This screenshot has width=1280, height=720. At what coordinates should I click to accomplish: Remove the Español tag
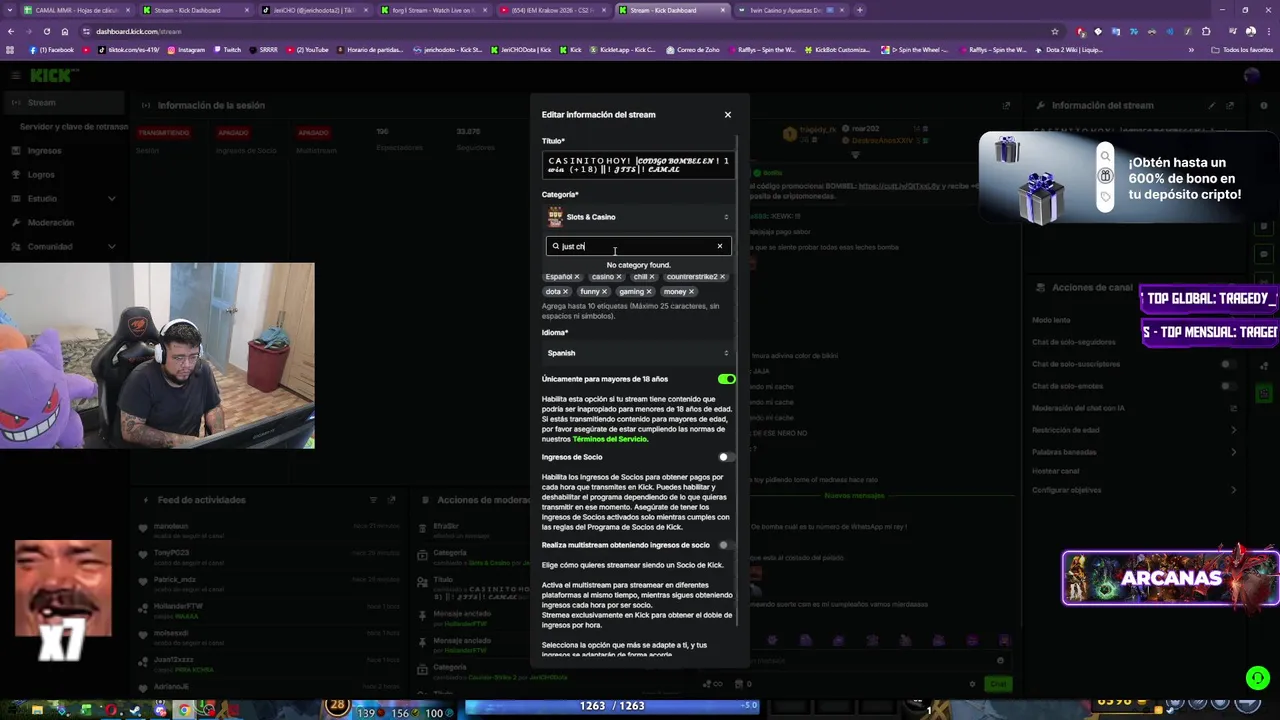(x=577, y=277)
